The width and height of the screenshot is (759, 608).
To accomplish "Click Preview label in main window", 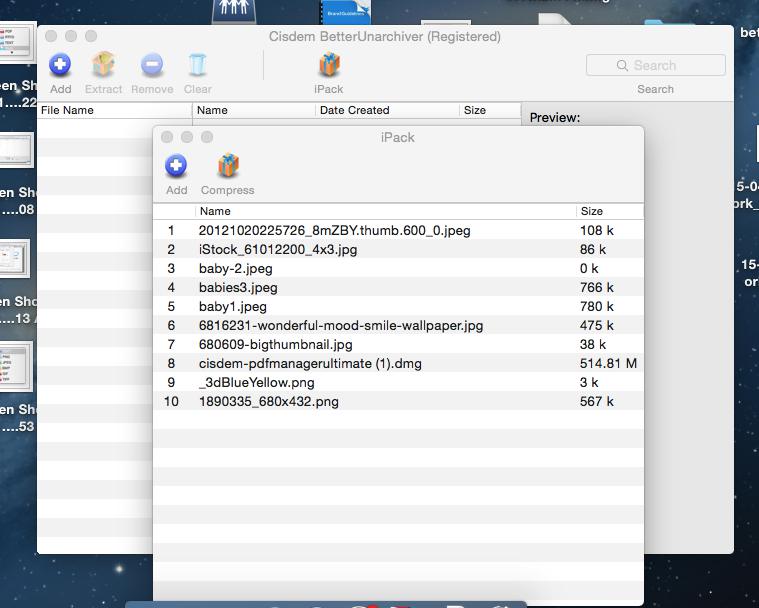I will click(555, 118).
